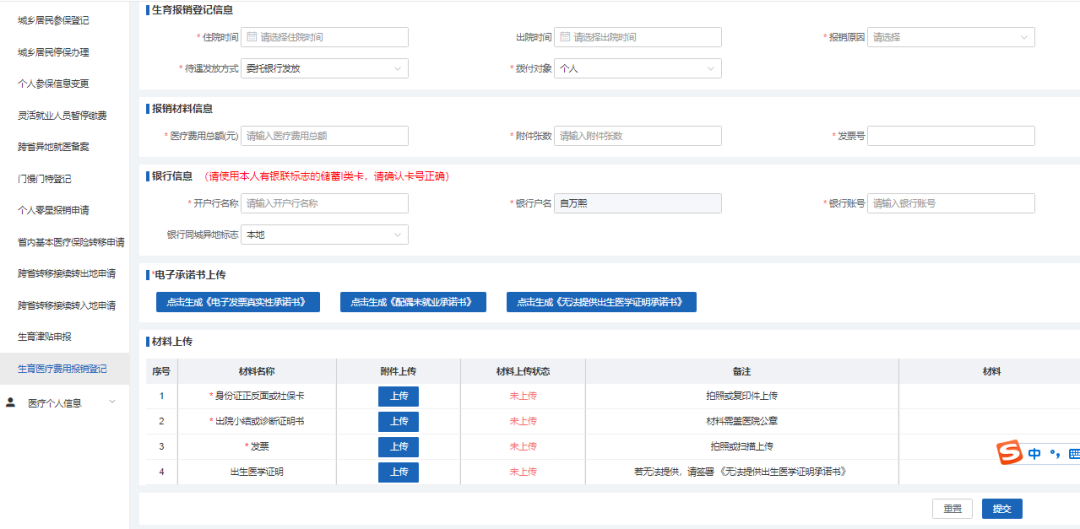Click 点击生成《电子发票真实性承诺书》 button
The height and width of the screenshot is (529, 1080).
[238, 302]
